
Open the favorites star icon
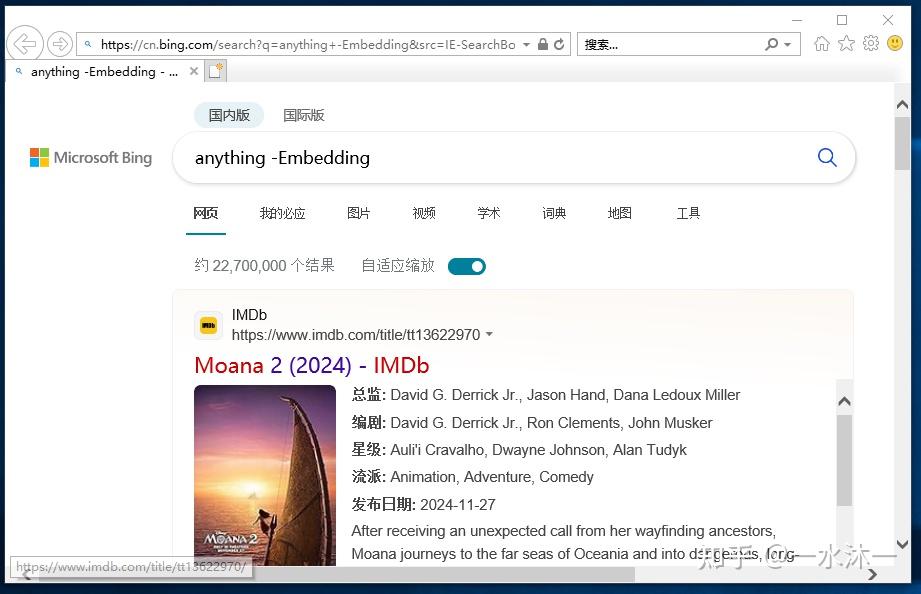click(845, 43)
